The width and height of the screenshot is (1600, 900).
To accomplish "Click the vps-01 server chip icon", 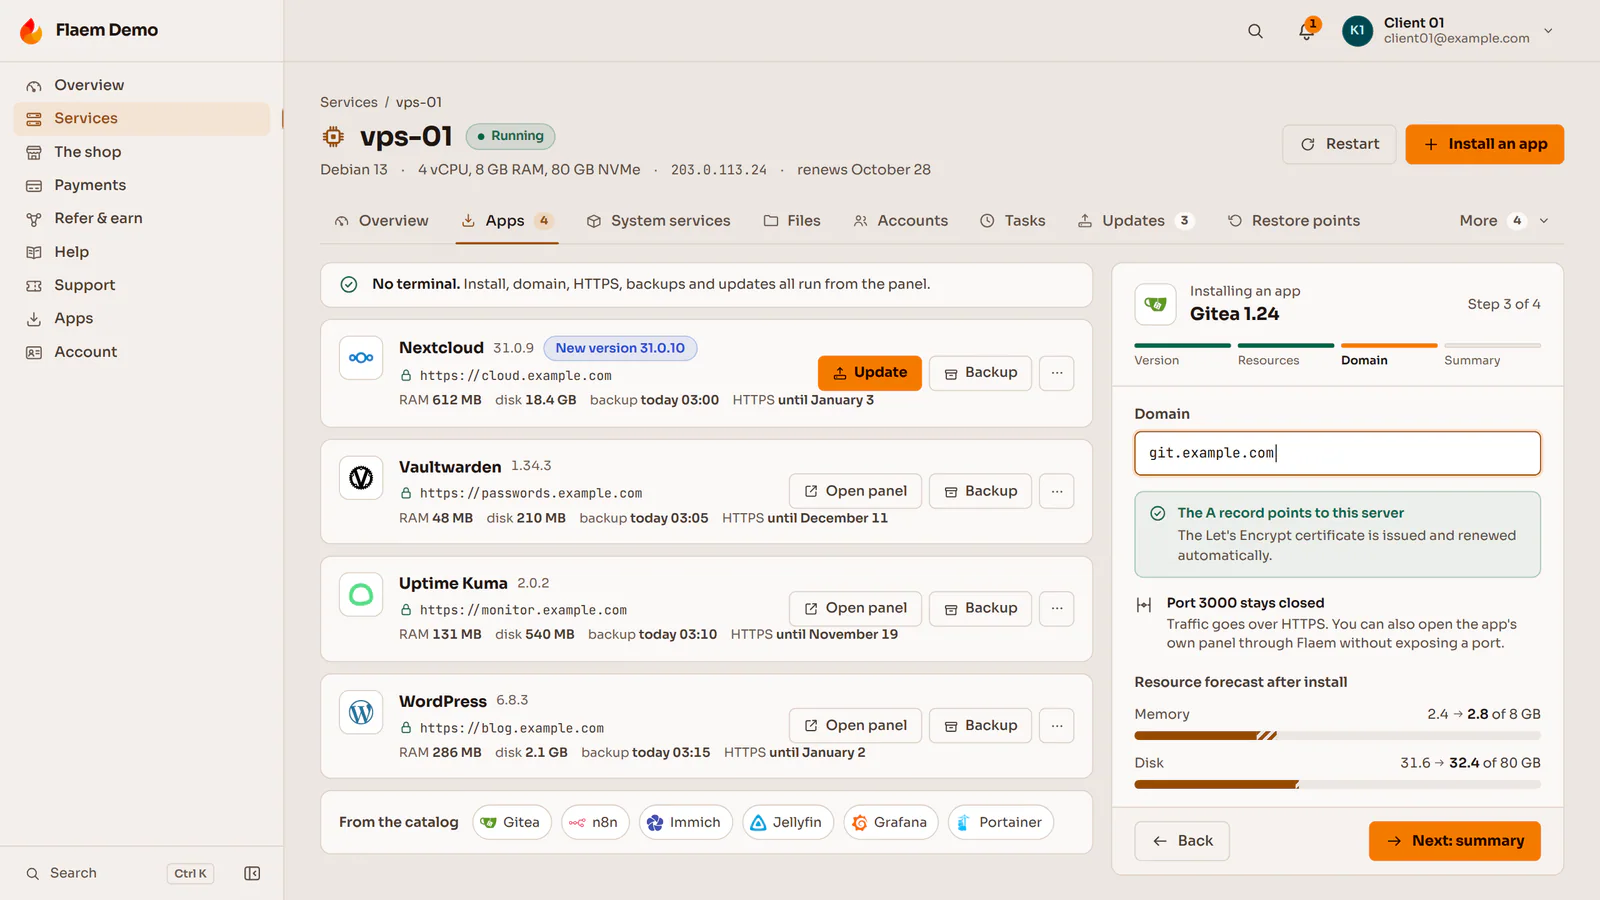I will pyautogui.click(x=333, y=136).
